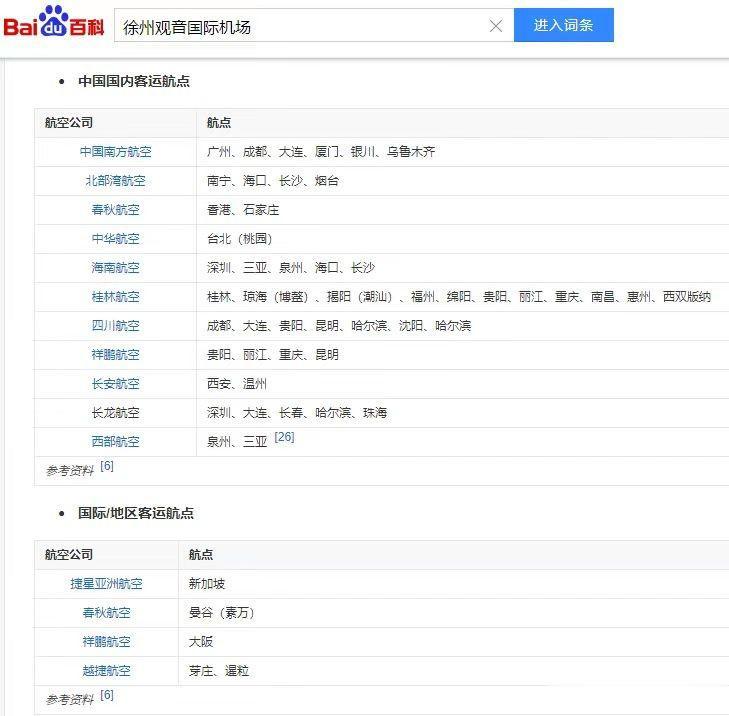Open the 长安航空 link
The height and width of the screenshot is (716, 729).
click(115, 384)
